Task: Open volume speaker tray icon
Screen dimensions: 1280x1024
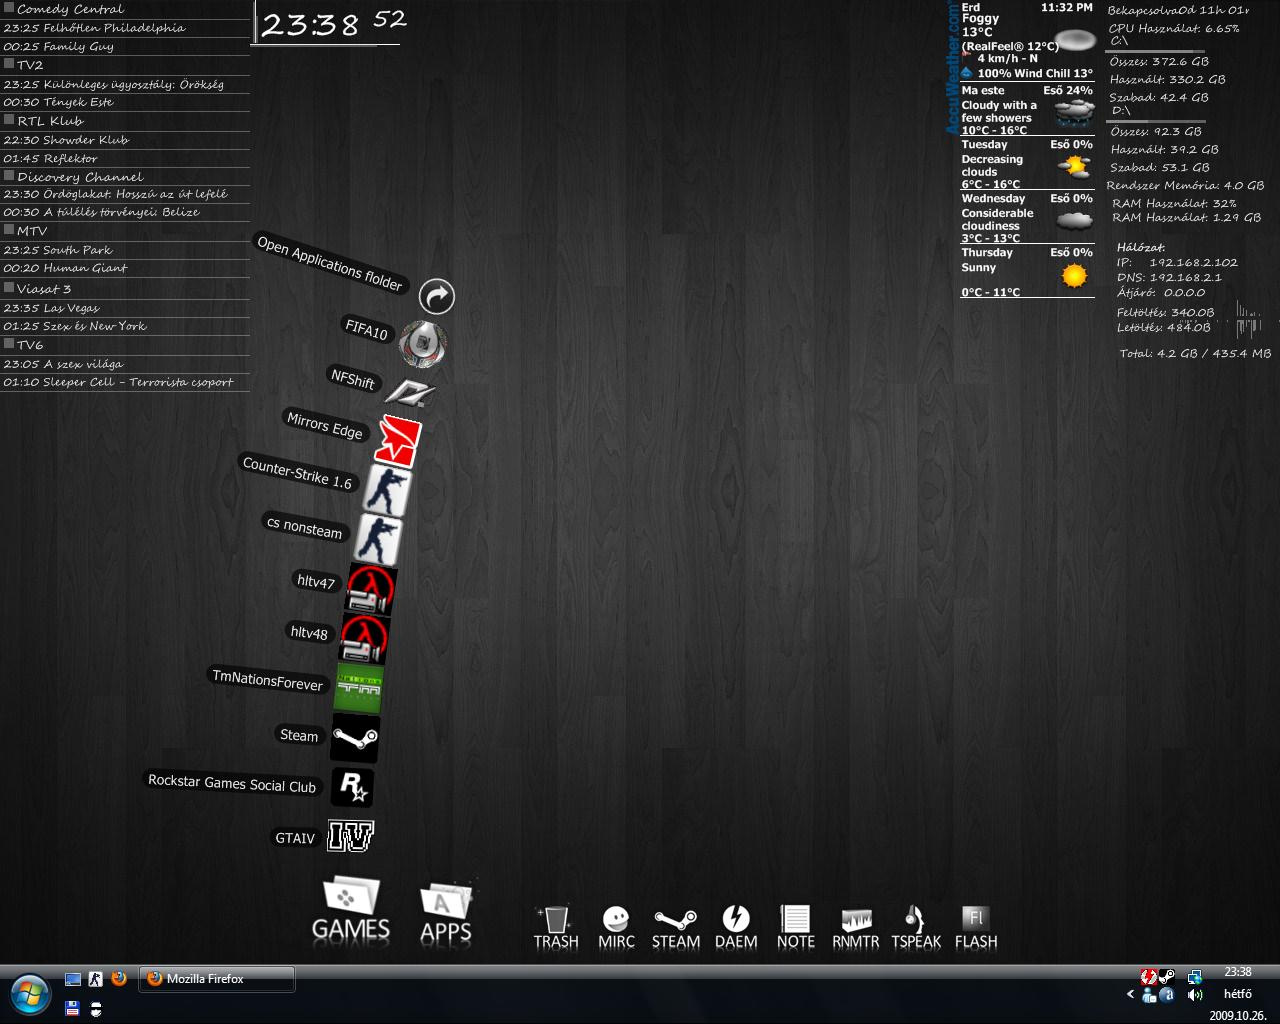Action: tap(1195, 995)
